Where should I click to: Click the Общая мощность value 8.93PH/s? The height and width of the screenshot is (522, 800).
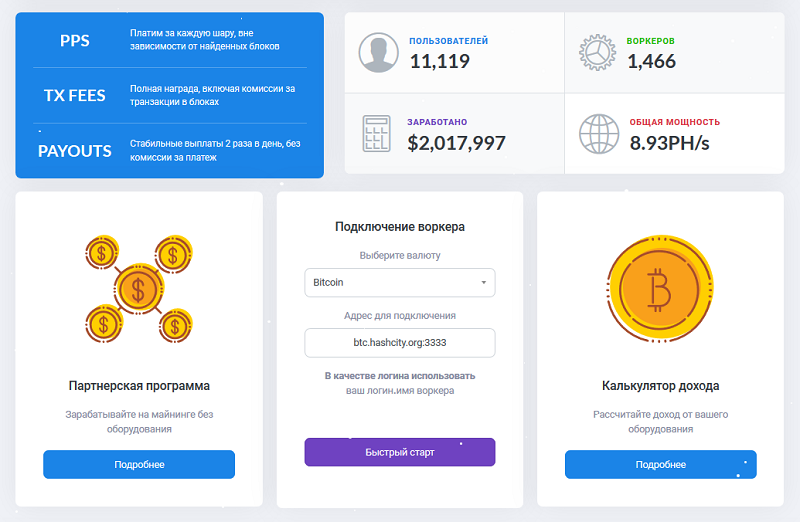click(x=669, y=142)
